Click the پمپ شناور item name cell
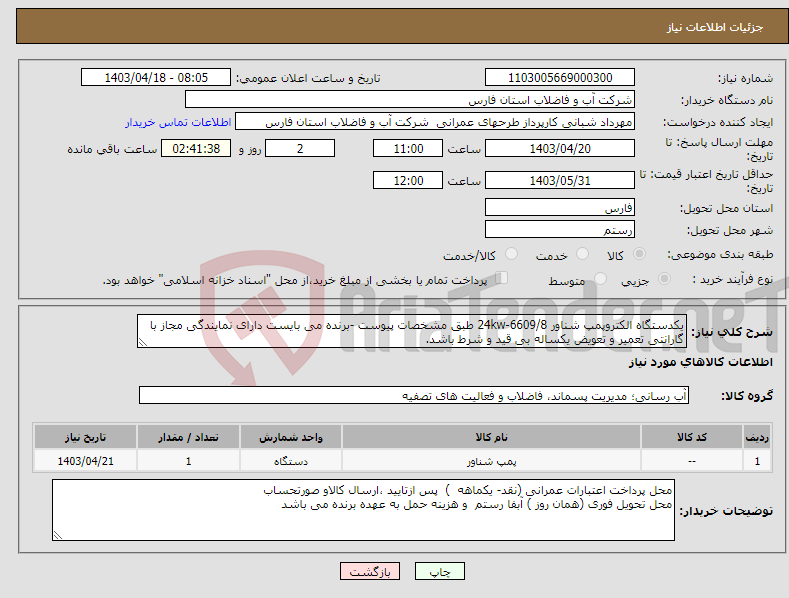This screenshot has width=789, height=598. coord(491,461)
